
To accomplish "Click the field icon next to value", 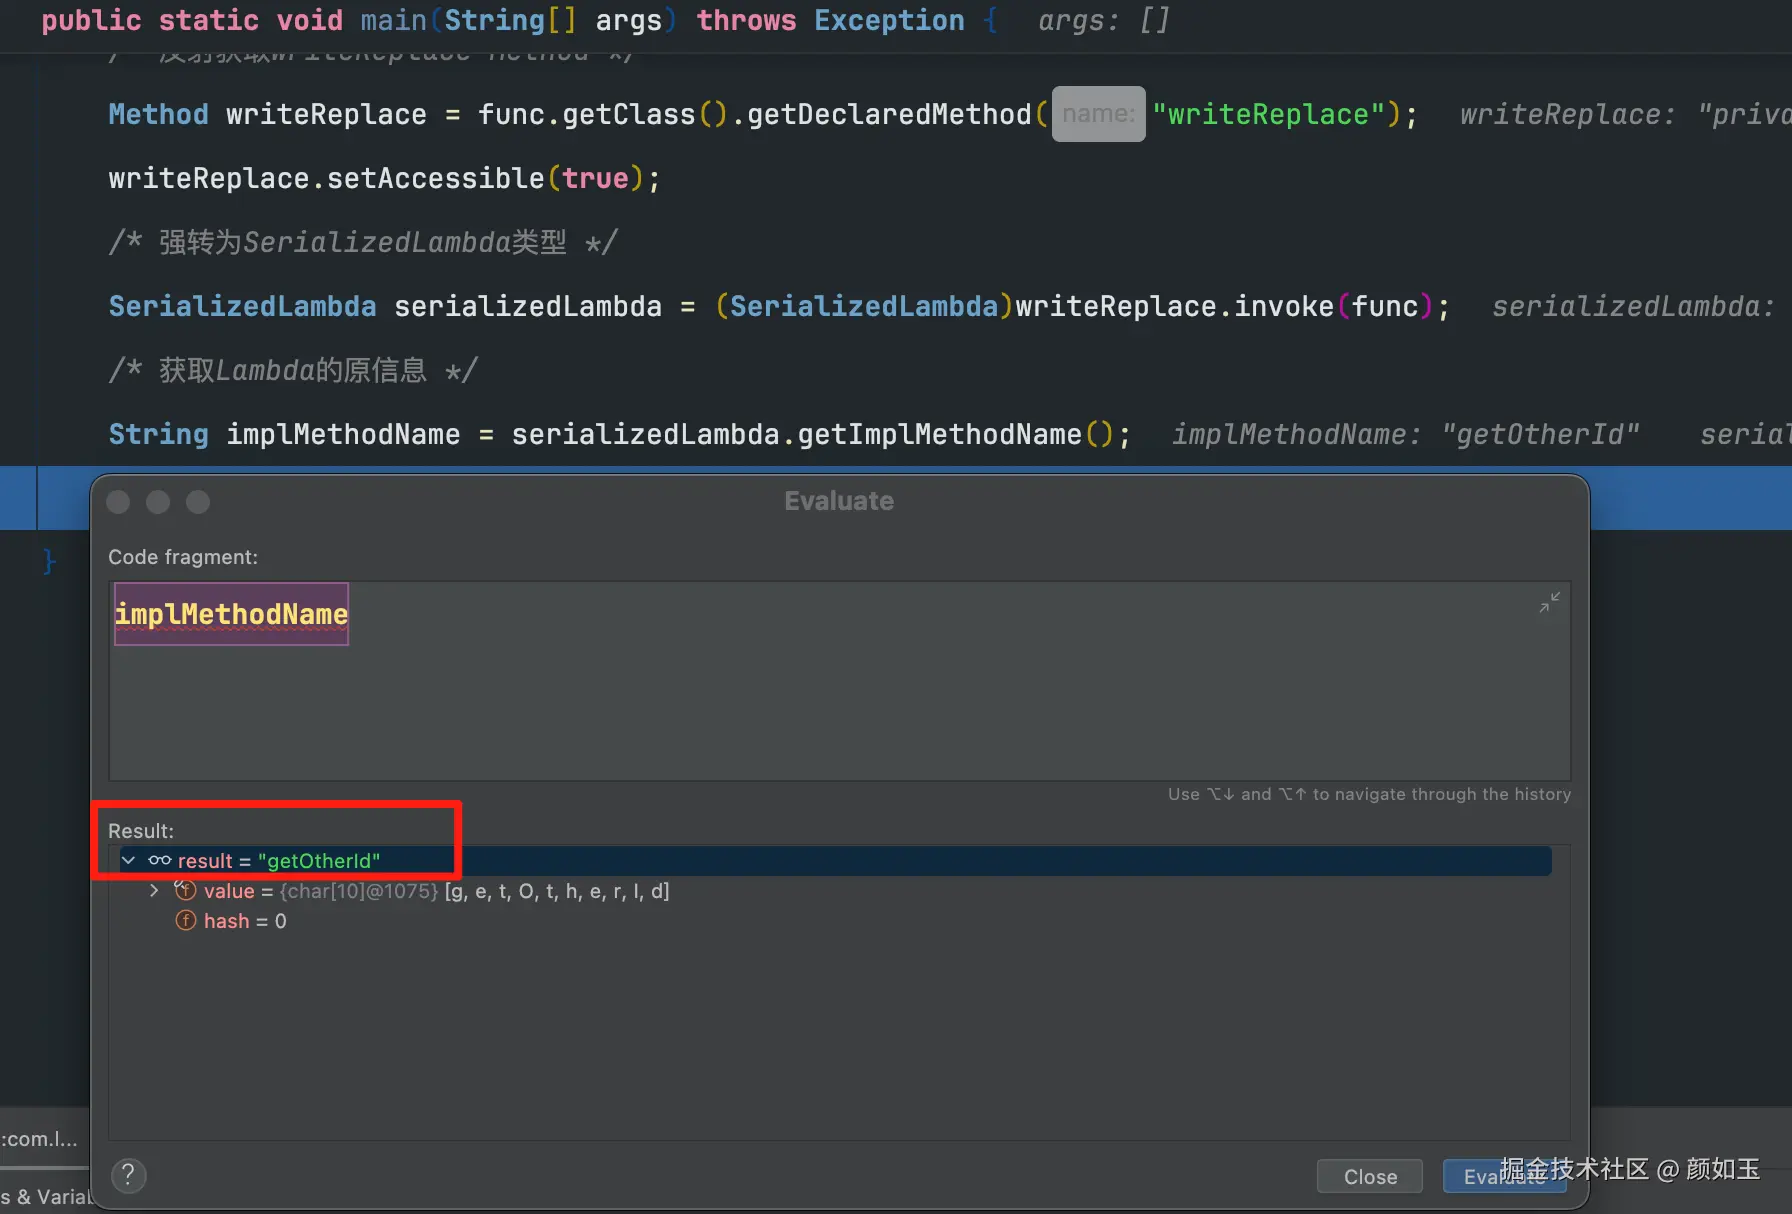I will [186, 890].
